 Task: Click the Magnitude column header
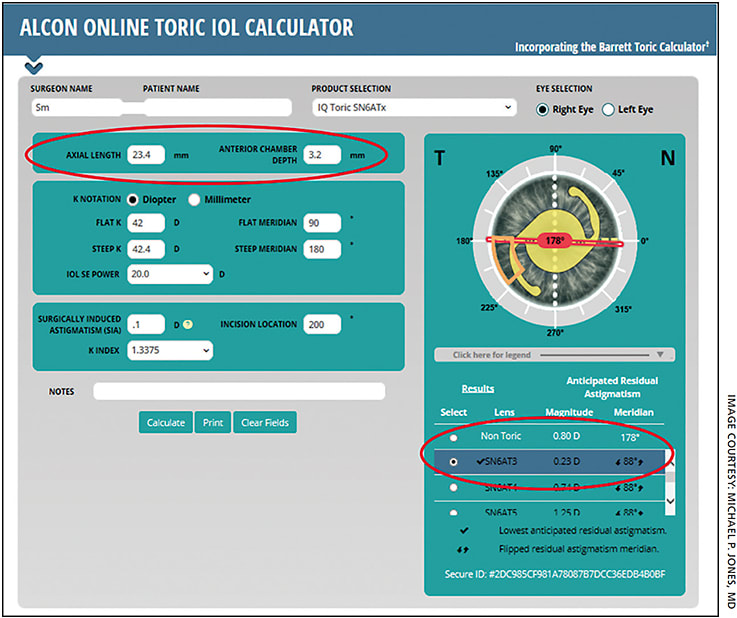coord(569,412)
